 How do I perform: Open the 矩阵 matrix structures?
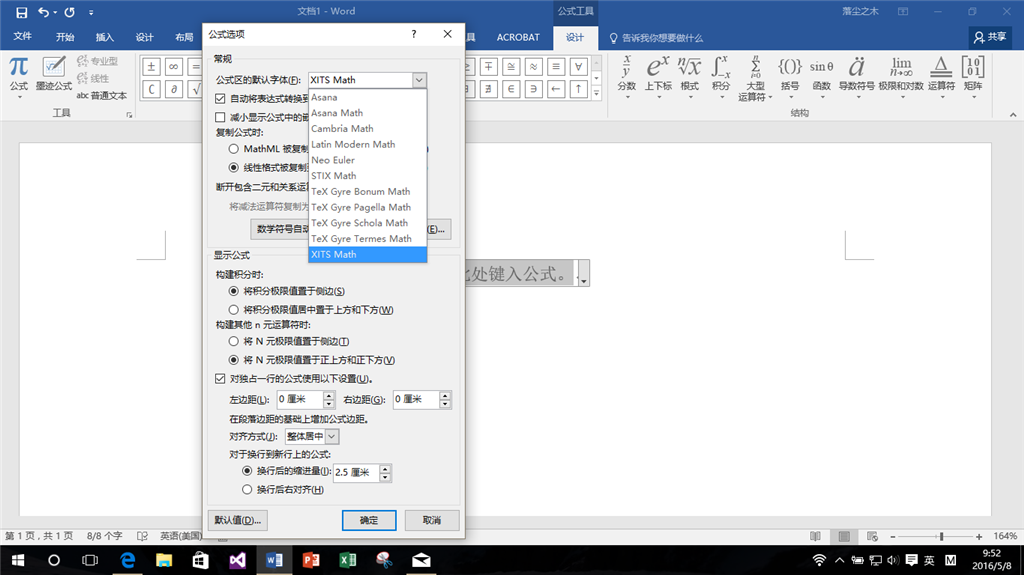pyautogui.click(x=973, y=76)
